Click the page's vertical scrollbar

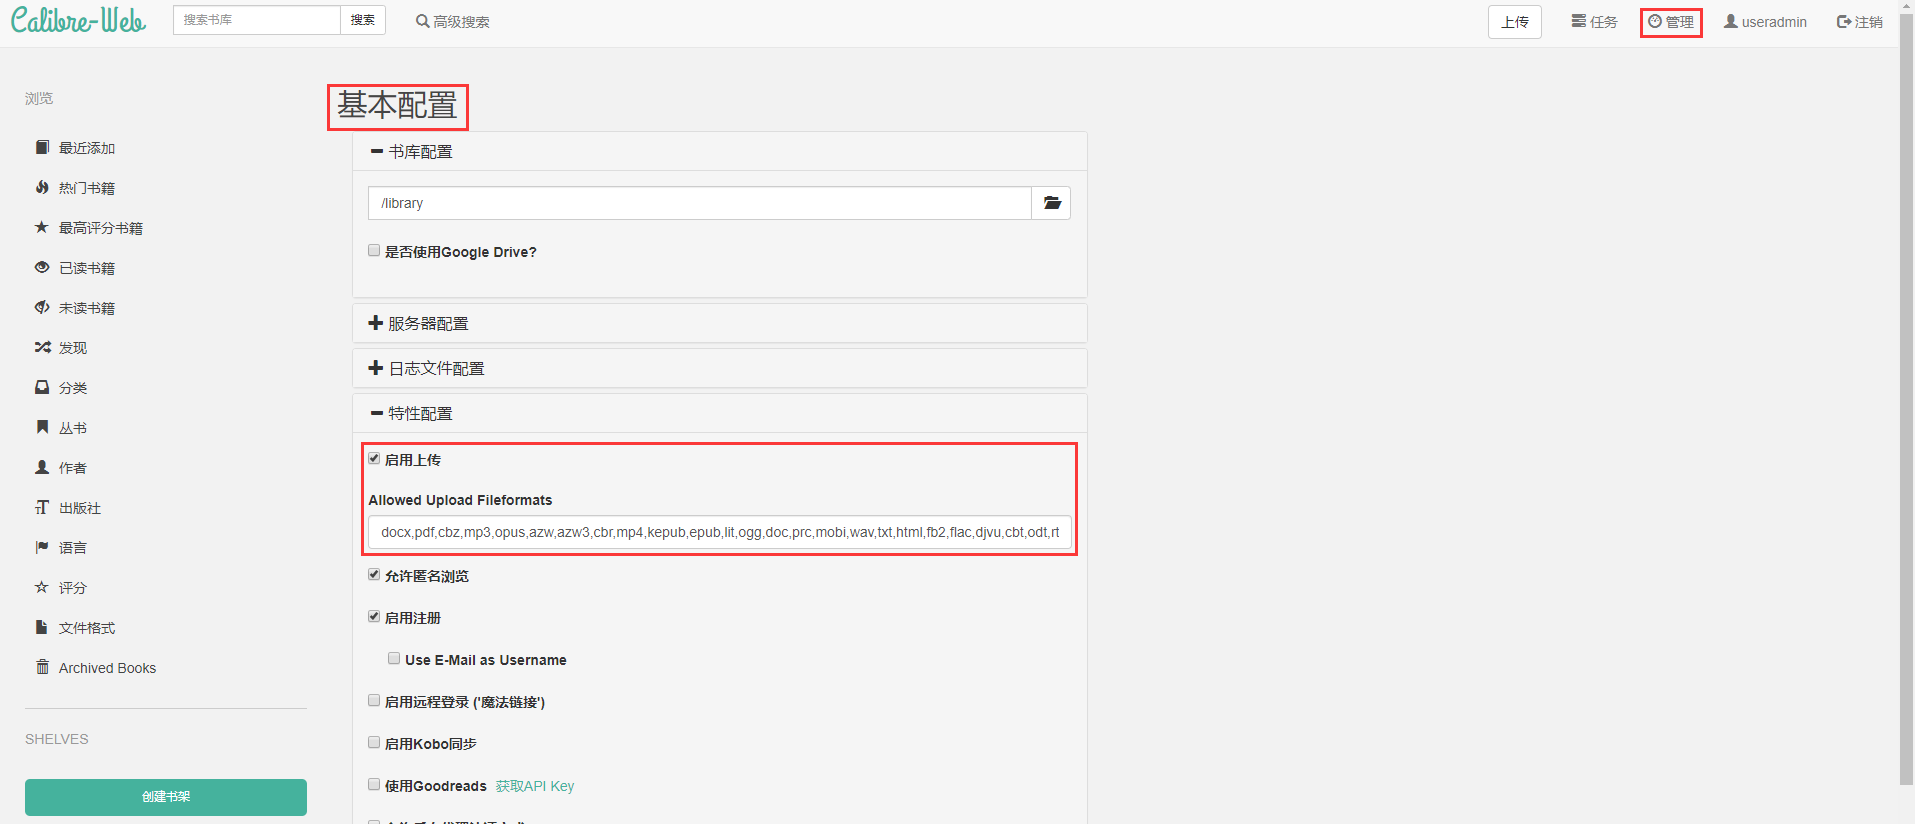click(x=1906, y=400)
